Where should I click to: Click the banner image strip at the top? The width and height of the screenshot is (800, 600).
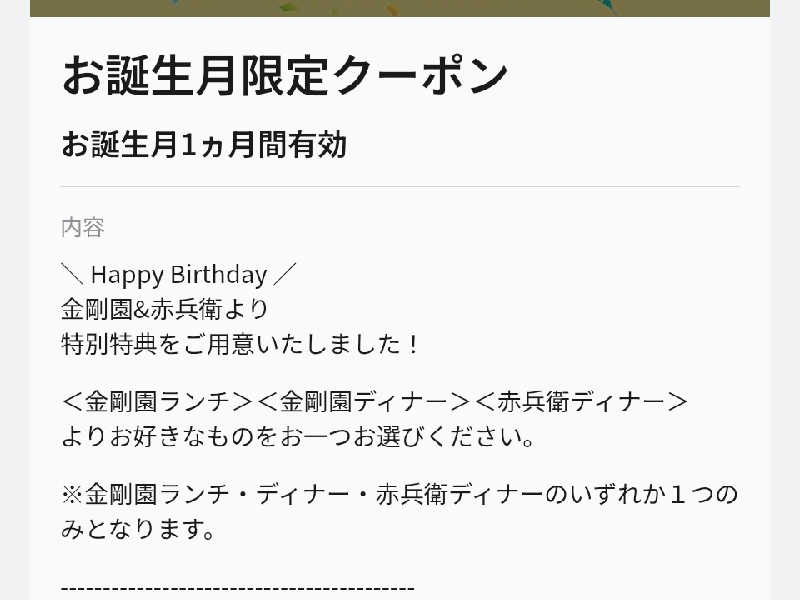pyautogui.click(x=400, y=8)
